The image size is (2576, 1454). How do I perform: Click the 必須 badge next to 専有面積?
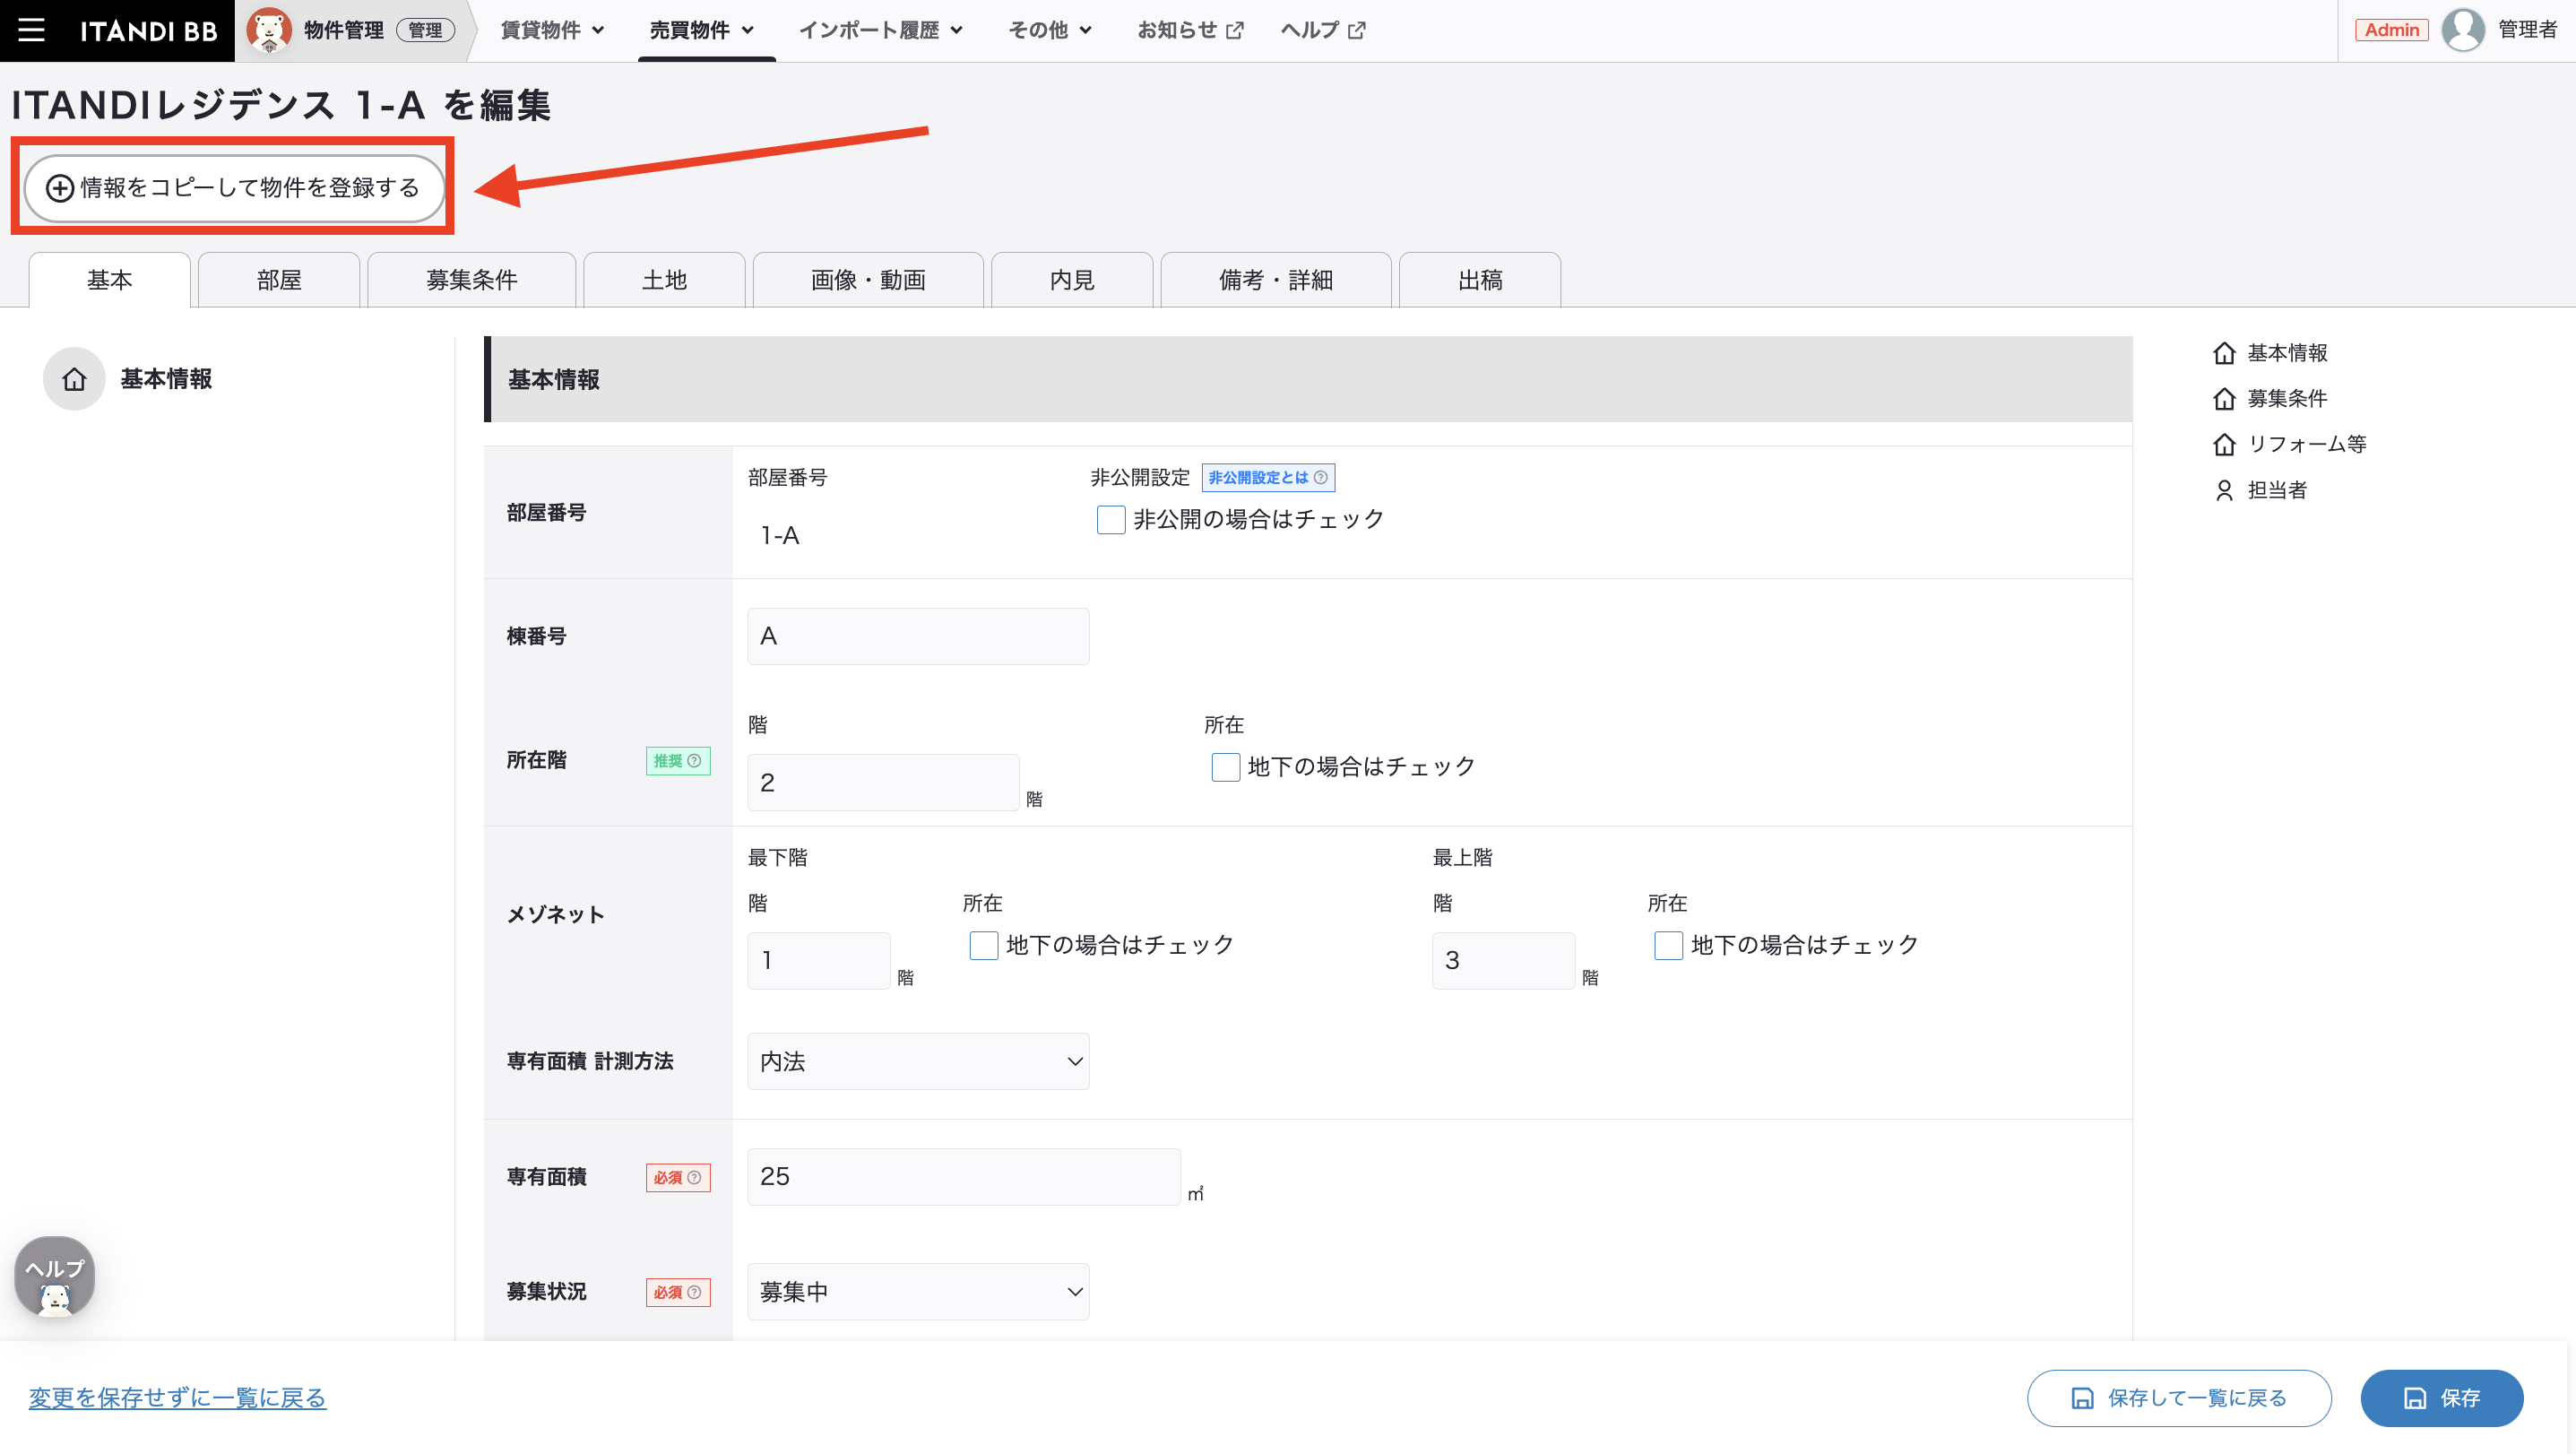(678, 1178)
